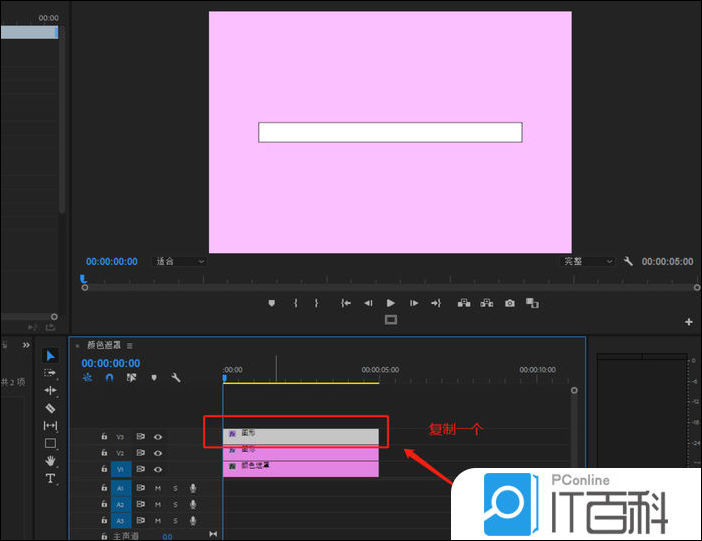This screenshot has width=702, height=541.
Task: Select the Selection arrow tool
Action: (51, 356)
